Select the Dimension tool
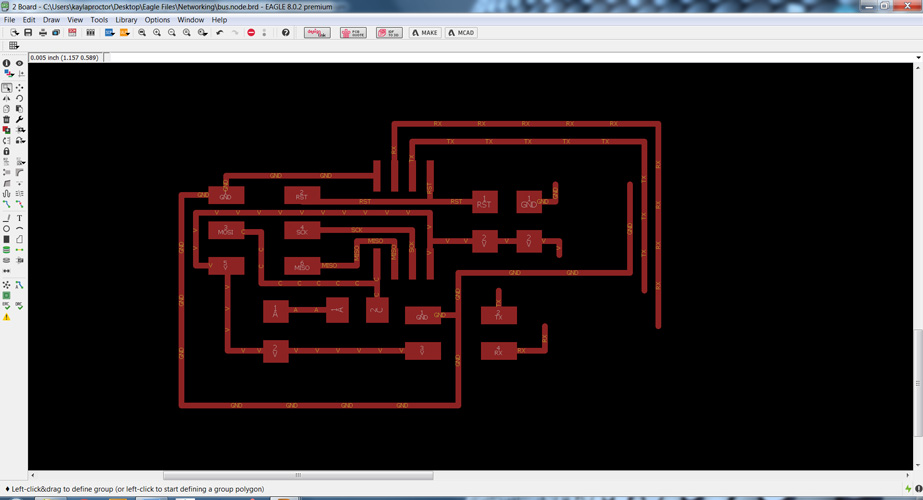The image size is (923, 500). point(6,271)
